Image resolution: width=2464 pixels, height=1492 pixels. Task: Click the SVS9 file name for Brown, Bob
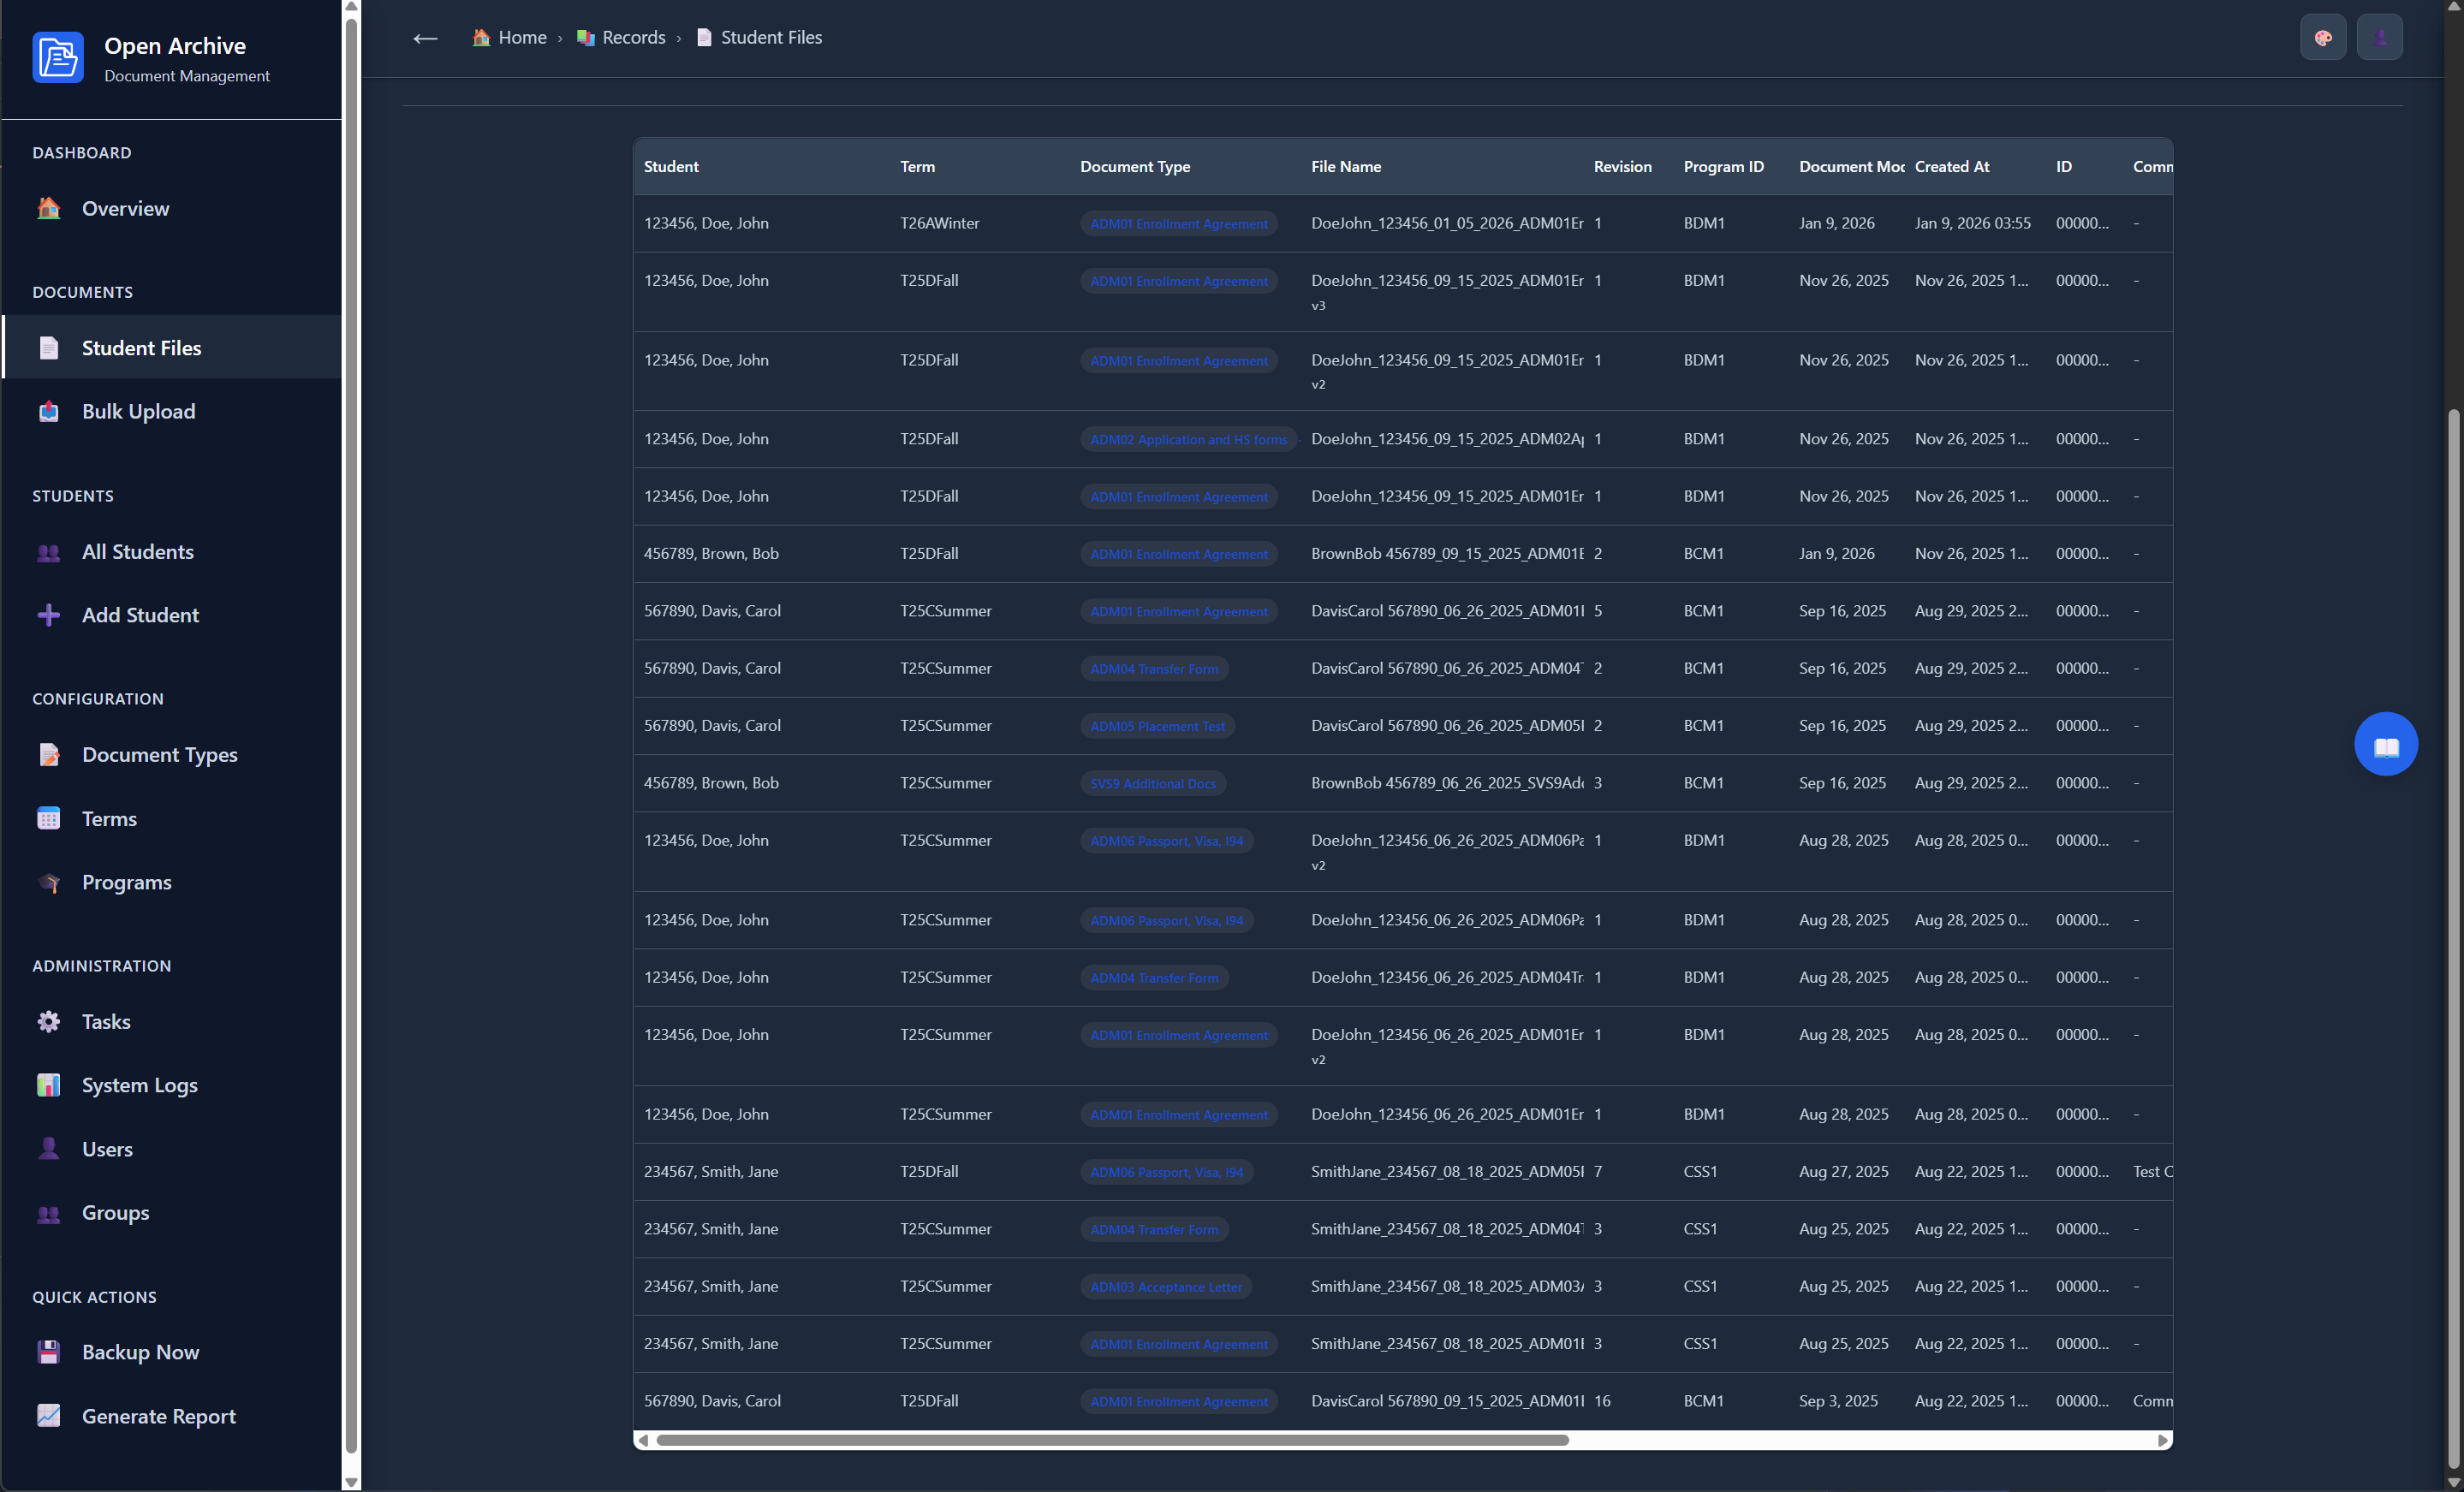click(1447, 783)
